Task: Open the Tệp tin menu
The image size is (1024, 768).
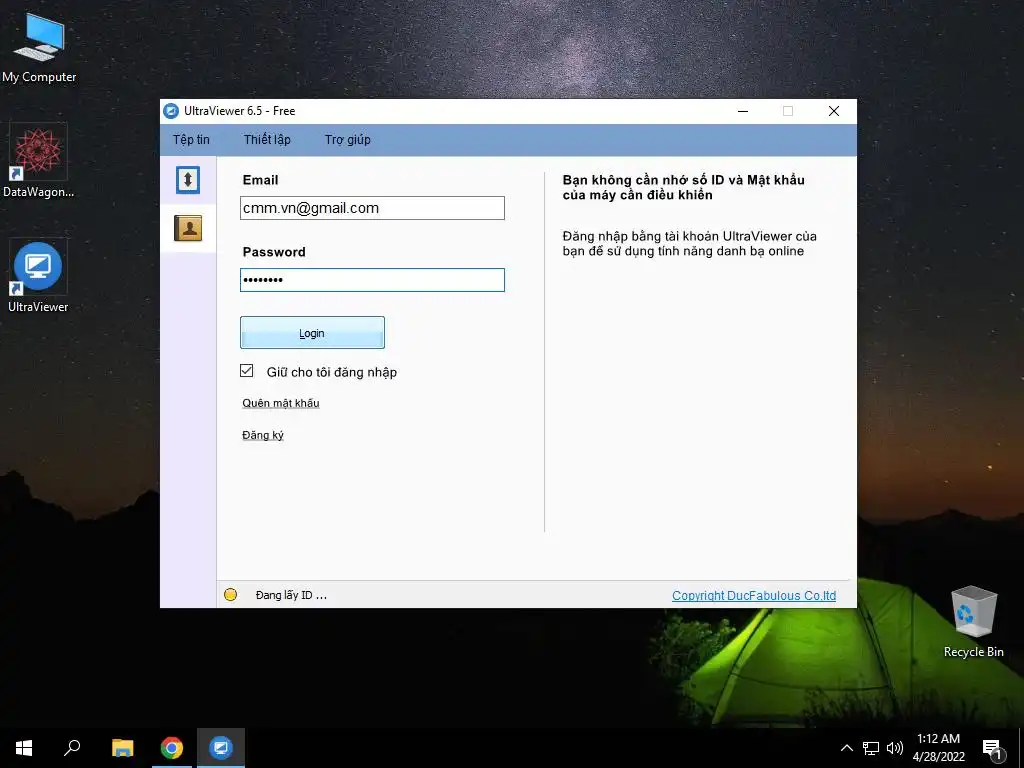Action: tap(191, 140)
